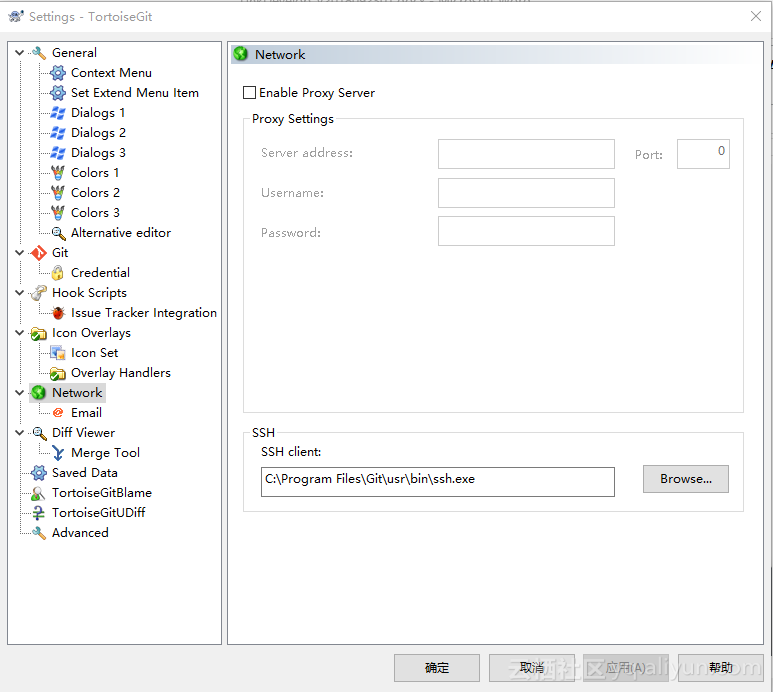Image resolution: width=773 pixels, height=692 pixels.
Task: Click the Server address input field
Action: (526, 154)
